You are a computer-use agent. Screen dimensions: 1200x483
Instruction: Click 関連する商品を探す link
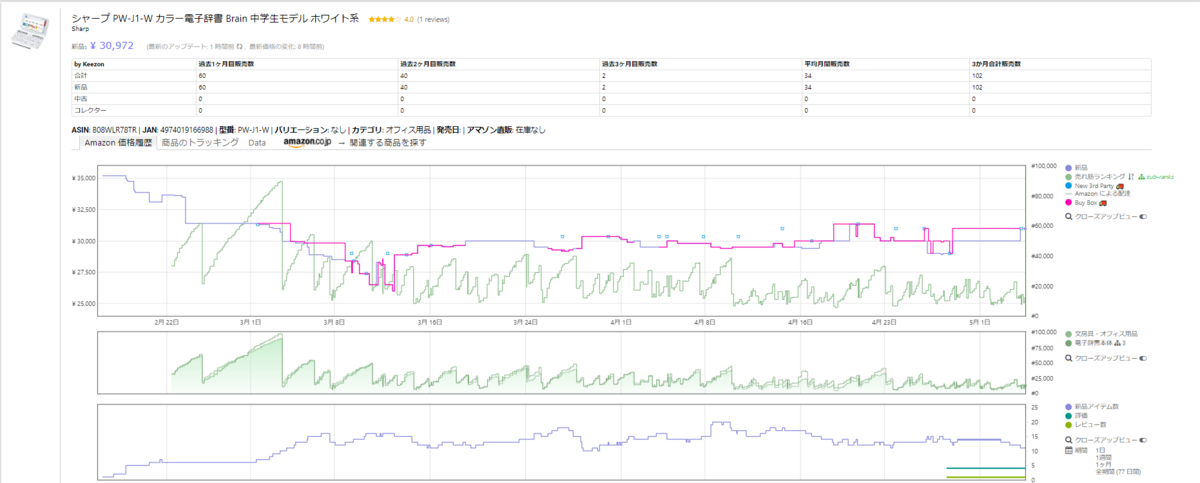(x=388, y=143)
